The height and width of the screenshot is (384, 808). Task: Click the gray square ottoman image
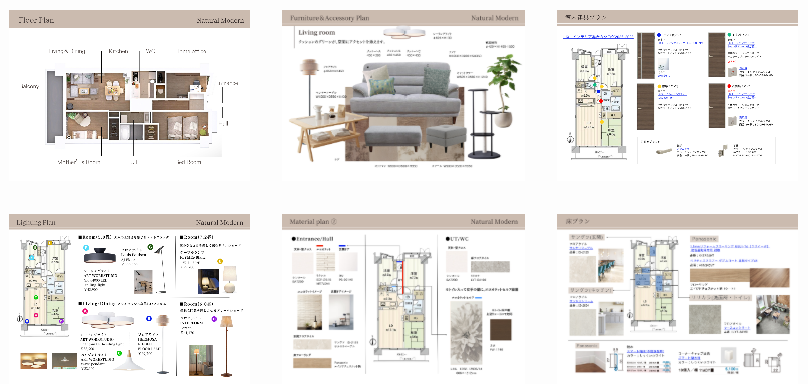point(446,137)
